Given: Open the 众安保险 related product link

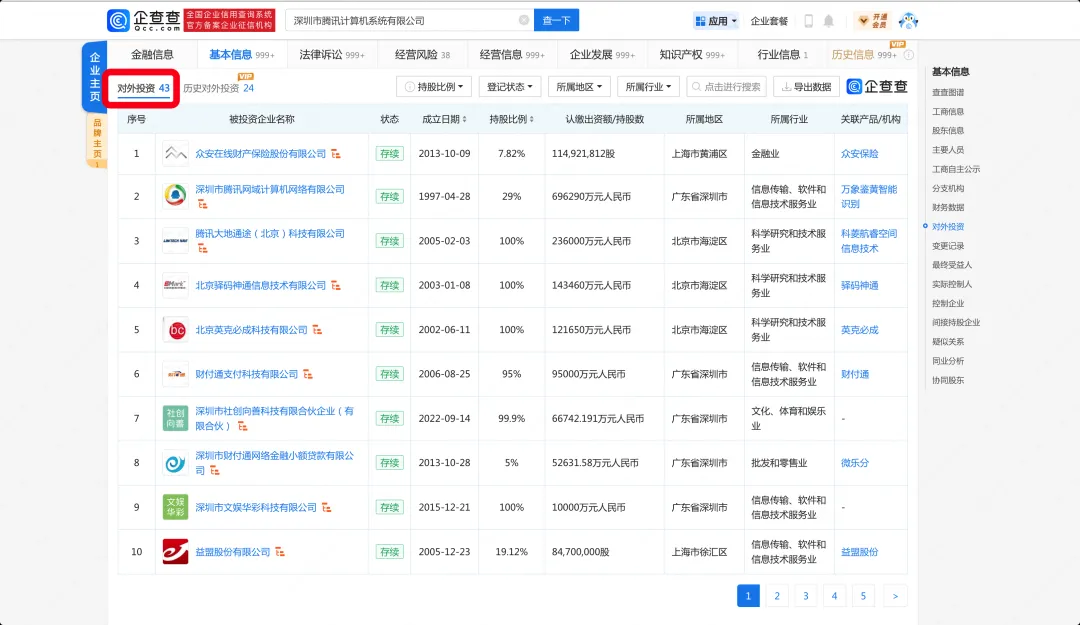Looking at the screenshot, I should (x=860, y=154).
